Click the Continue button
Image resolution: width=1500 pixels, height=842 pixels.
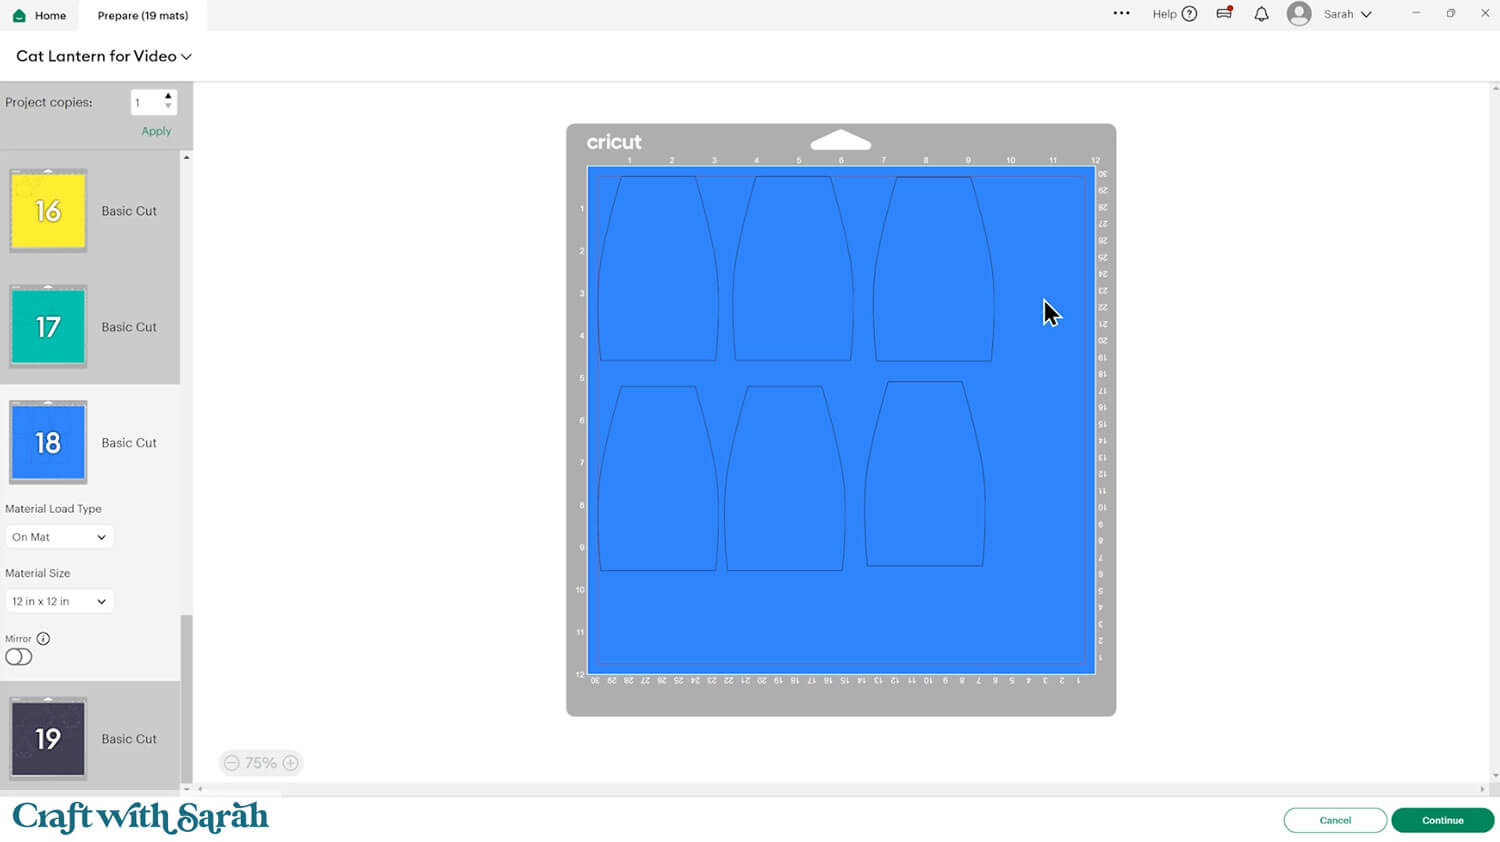coord(1443,820)
